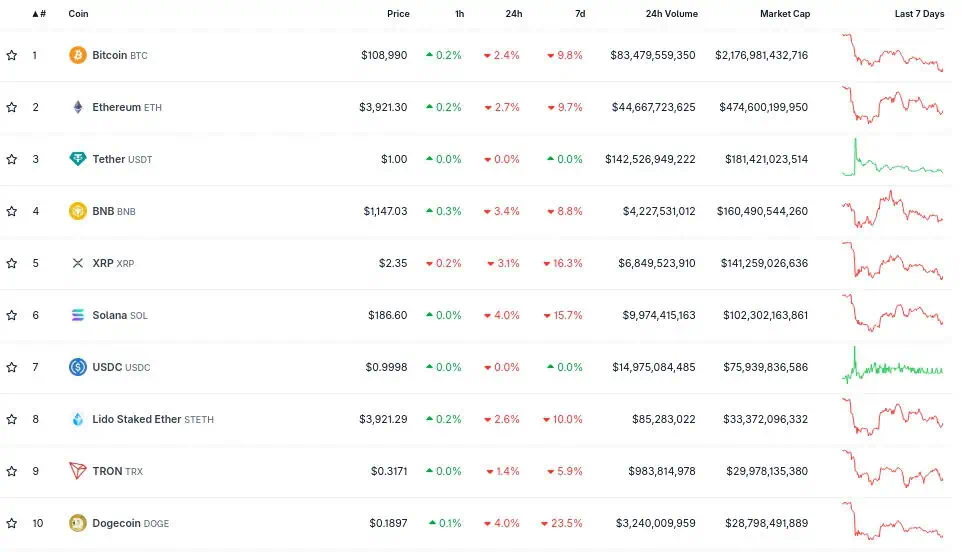Sort table by Market Cap header
Viewport: 962px width, 552px height.
784,14
